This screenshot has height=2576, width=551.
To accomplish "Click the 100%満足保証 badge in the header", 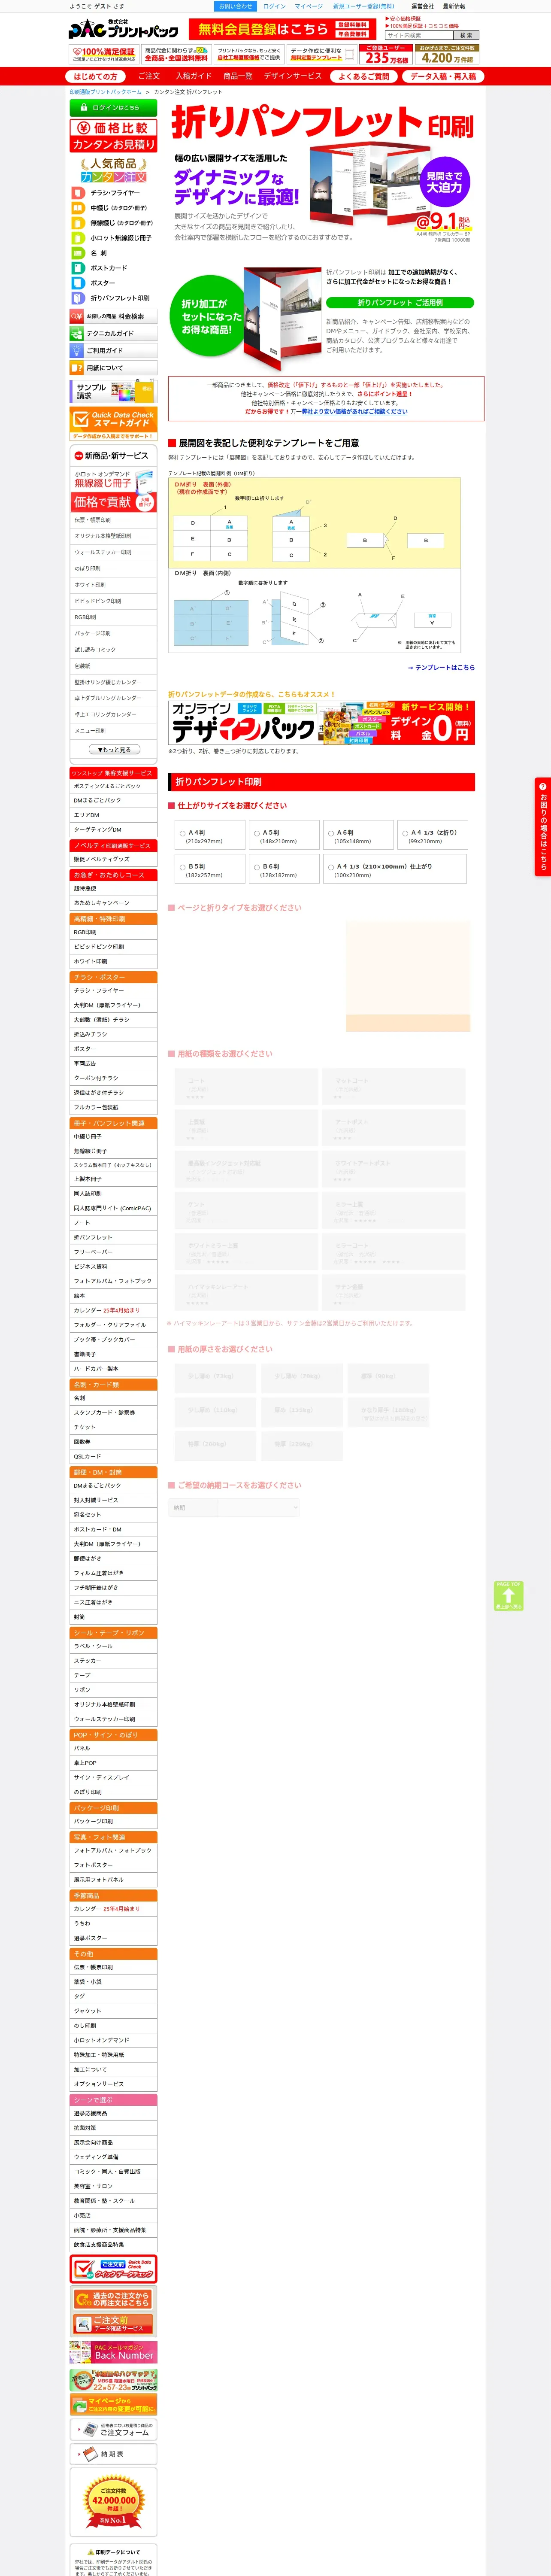I will tap(103, 54).
